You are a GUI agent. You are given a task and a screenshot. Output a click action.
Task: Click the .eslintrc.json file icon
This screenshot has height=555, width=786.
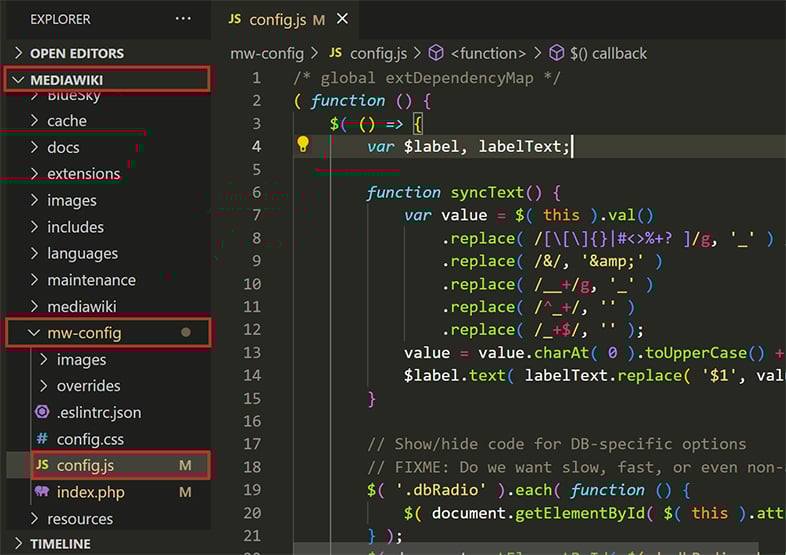click(x=42, y=412)
